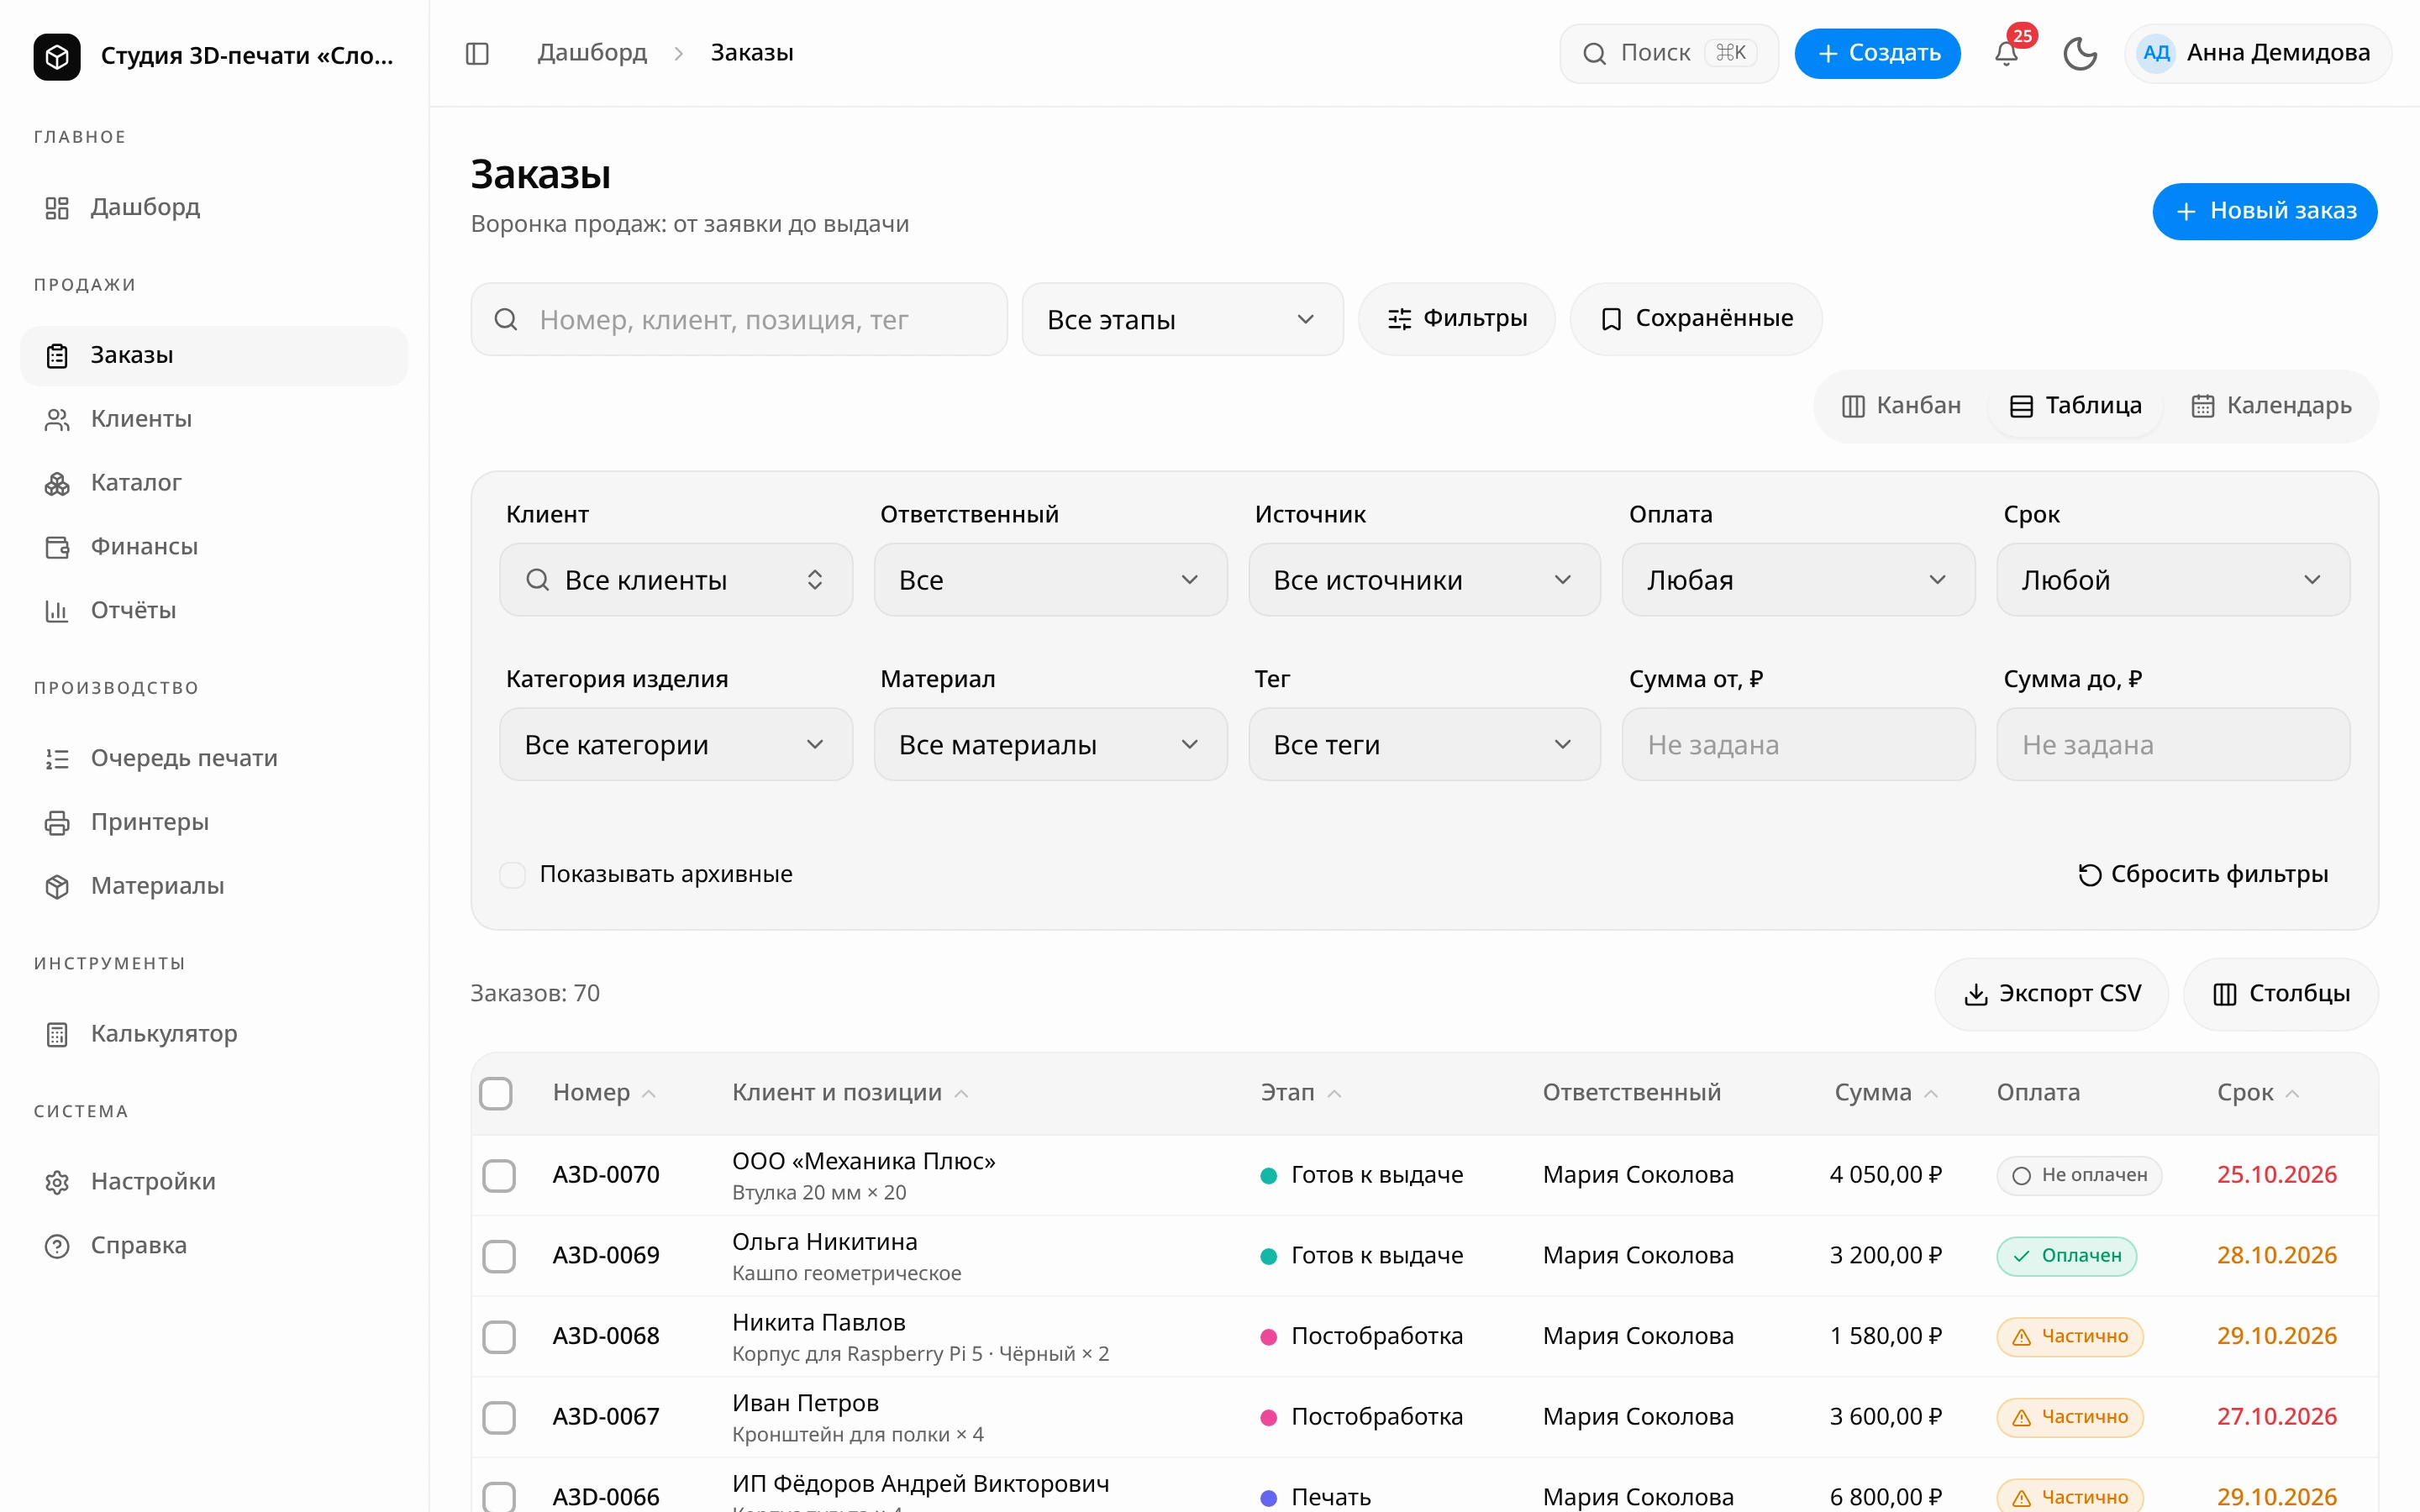Viewport: 2420px width, 1512px height.
Task: Click the Сумма от input field
Action: click(1798, 745)
